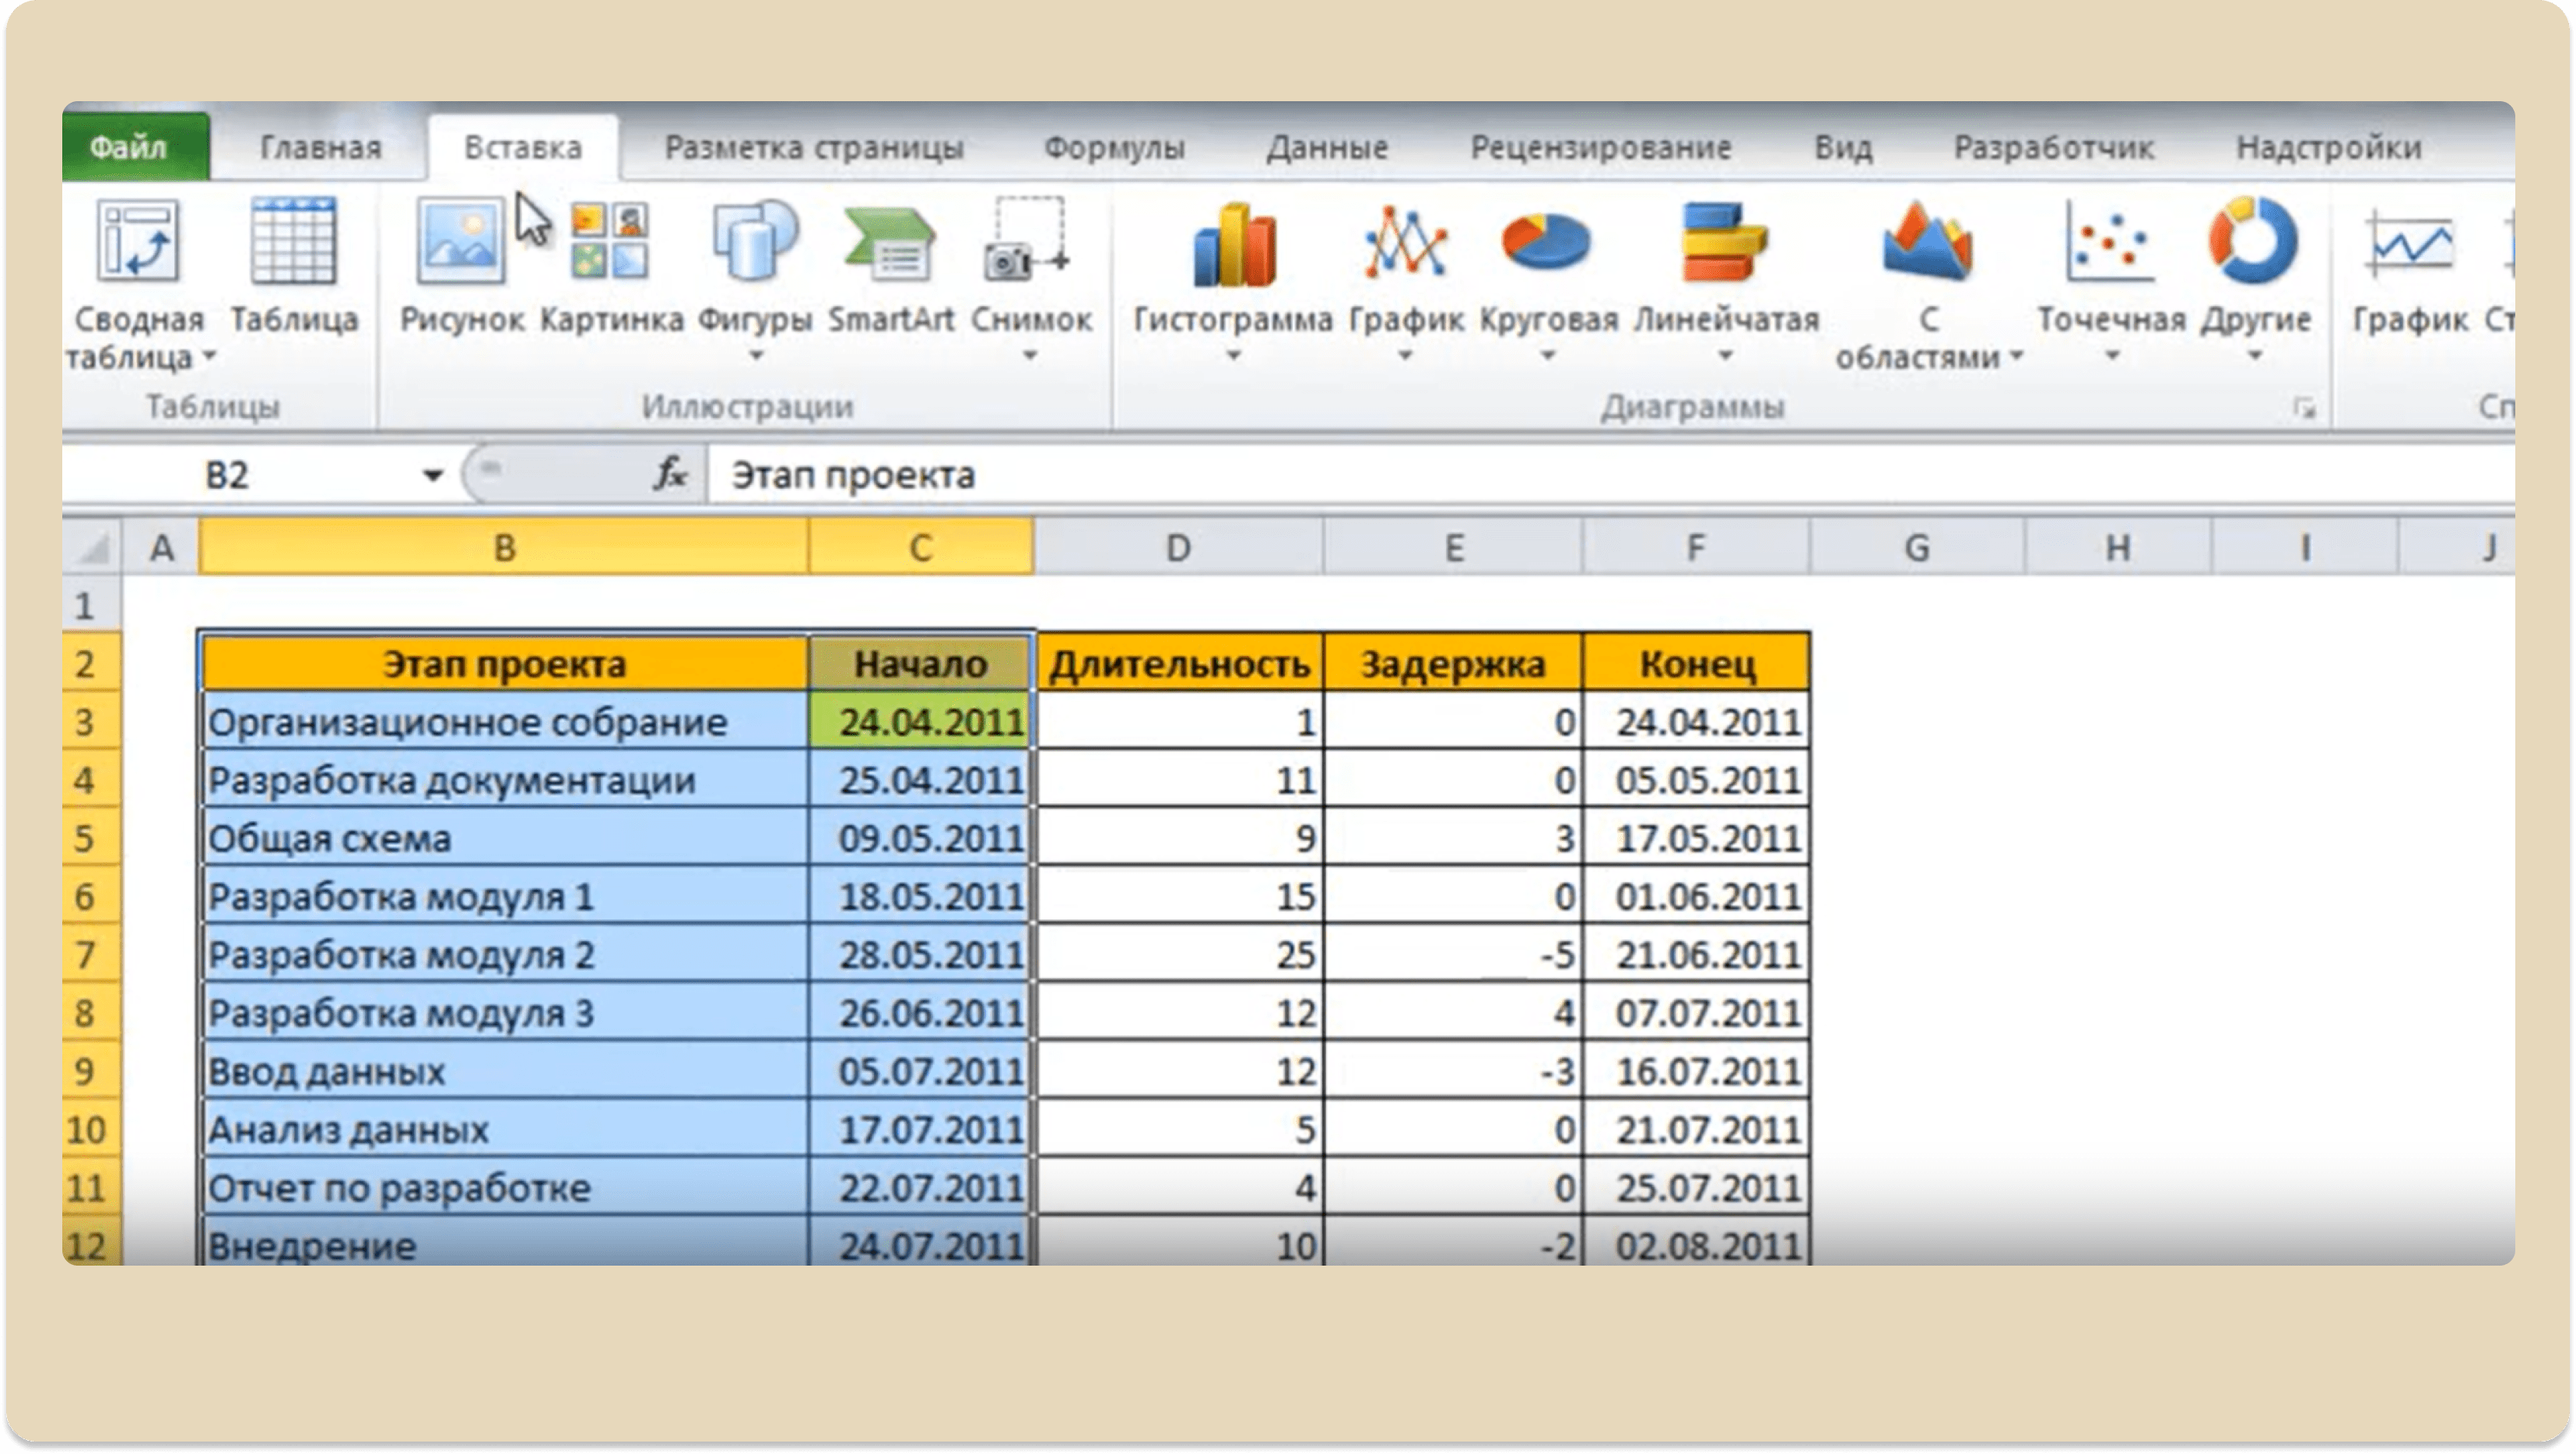Open the Картинка clip art icon
2576x1454 pixels.
(x=610, y=241)
